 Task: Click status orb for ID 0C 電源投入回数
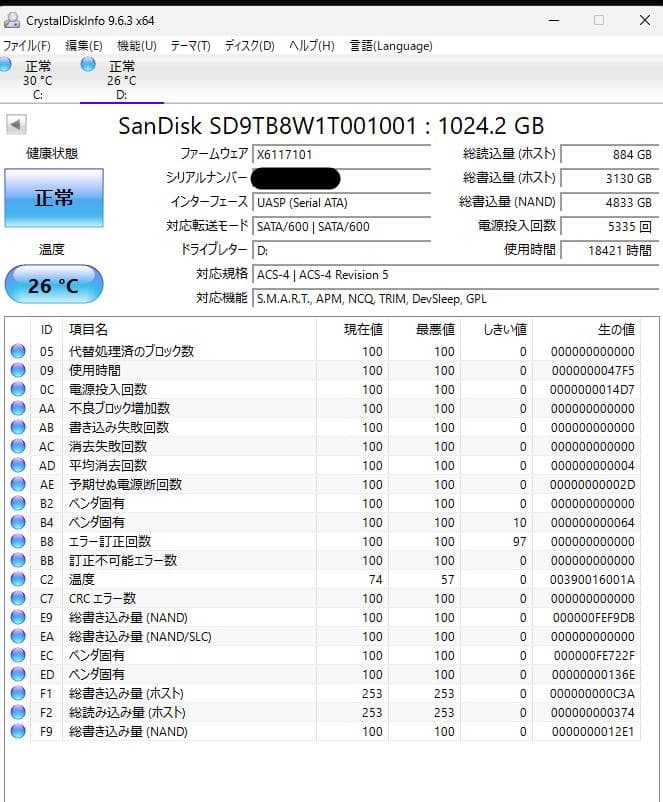(x=18, y=389)
